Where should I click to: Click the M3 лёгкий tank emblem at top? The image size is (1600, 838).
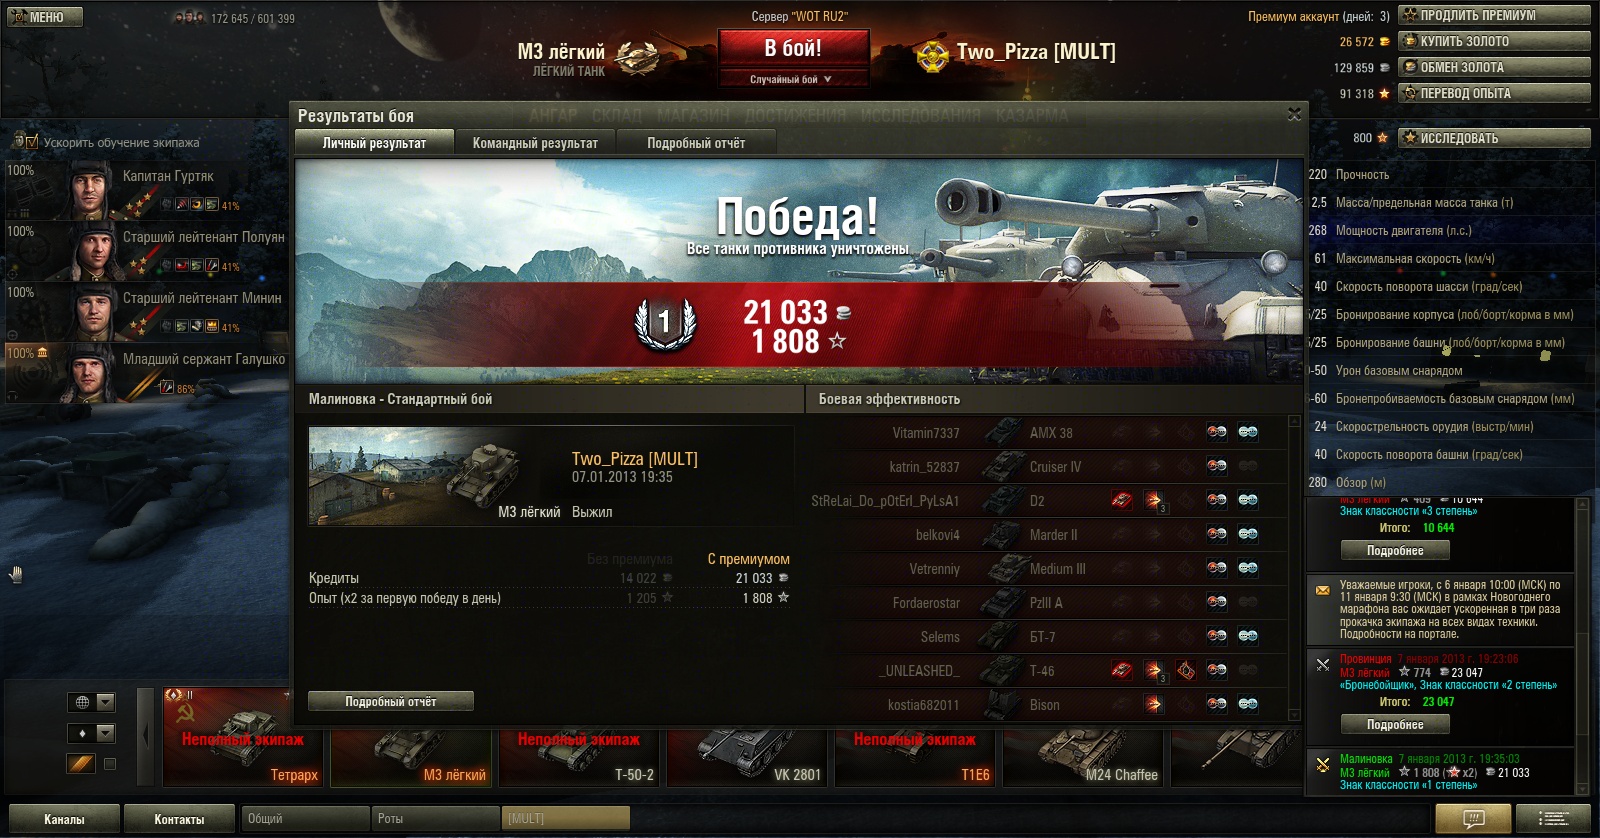click(637, 57)
